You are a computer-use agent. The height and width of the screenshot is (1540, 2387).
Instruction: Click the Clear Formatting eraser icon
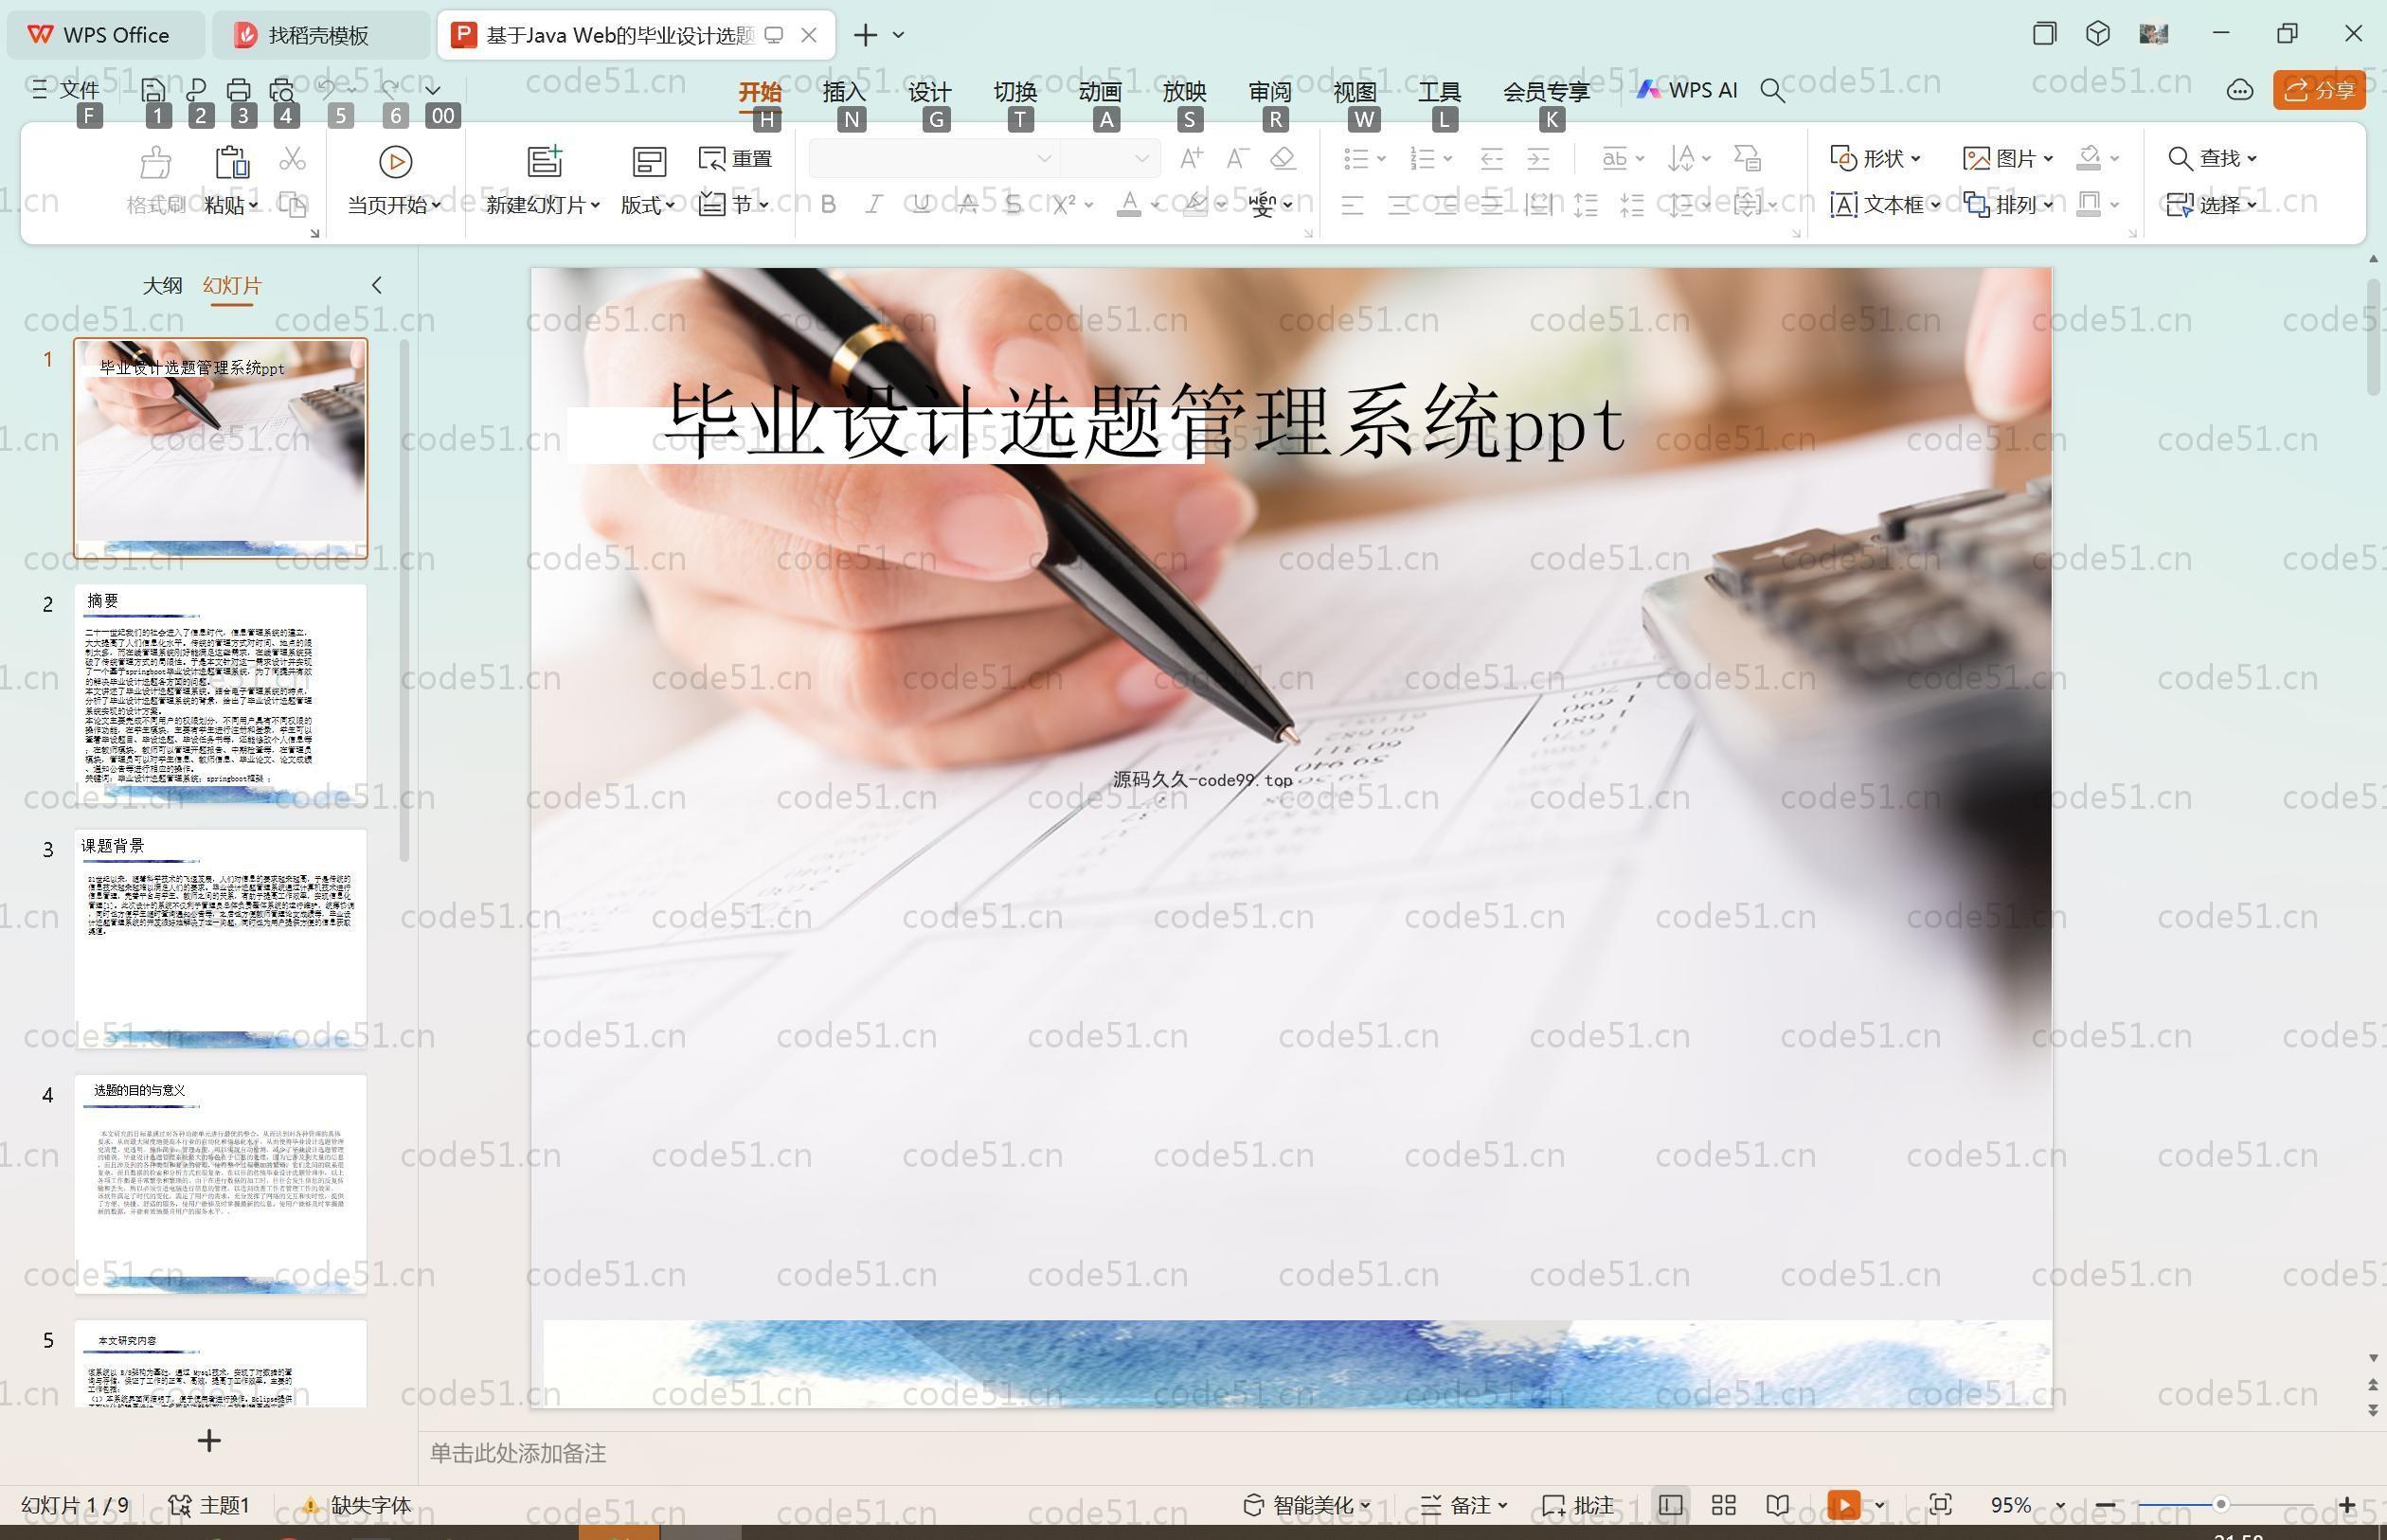point(1283,158)
